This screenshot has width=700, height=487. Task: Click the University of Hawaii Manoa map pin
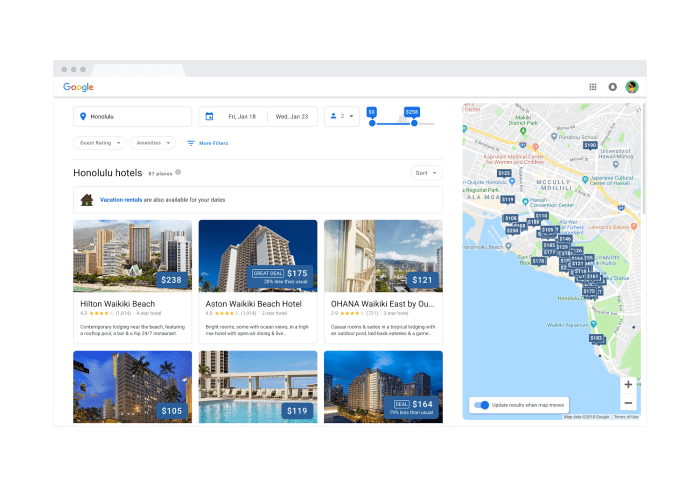tap(616, 165)
